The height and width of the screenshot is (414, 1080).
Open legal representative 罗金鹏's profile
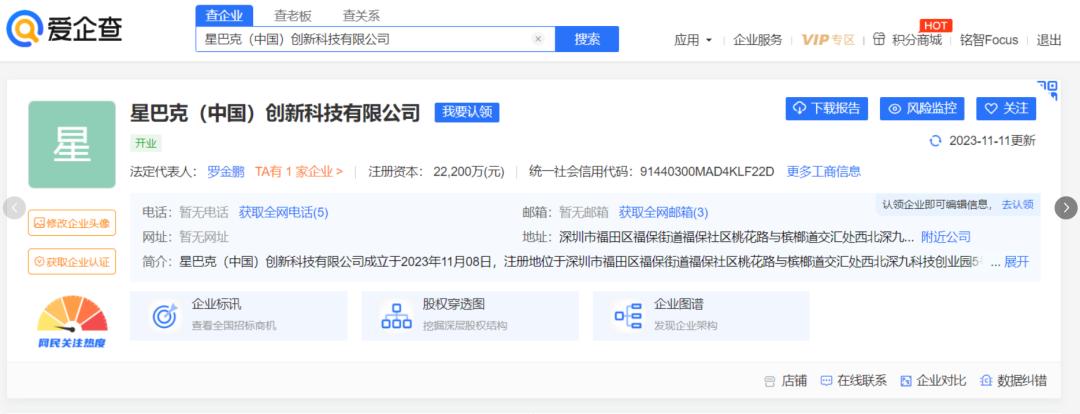(226, 172)
